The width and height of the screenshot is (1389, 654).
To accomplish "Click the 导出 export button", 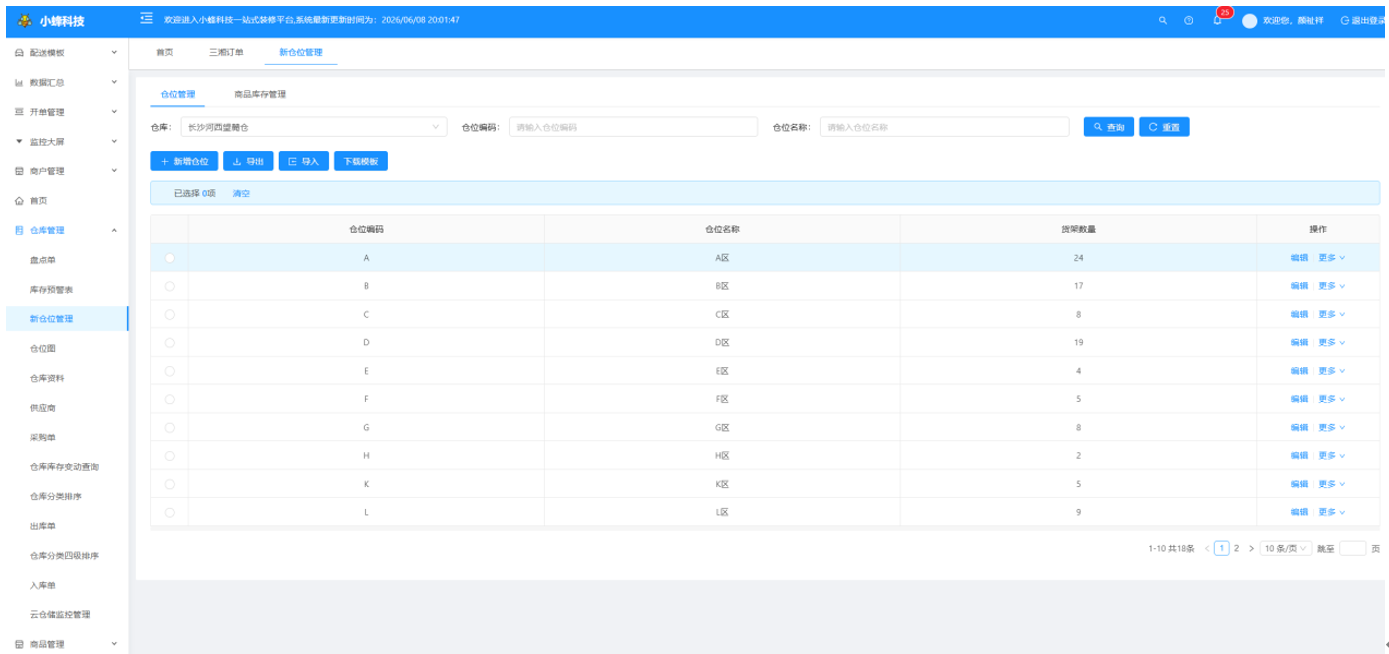I will (x=248, y=161).
